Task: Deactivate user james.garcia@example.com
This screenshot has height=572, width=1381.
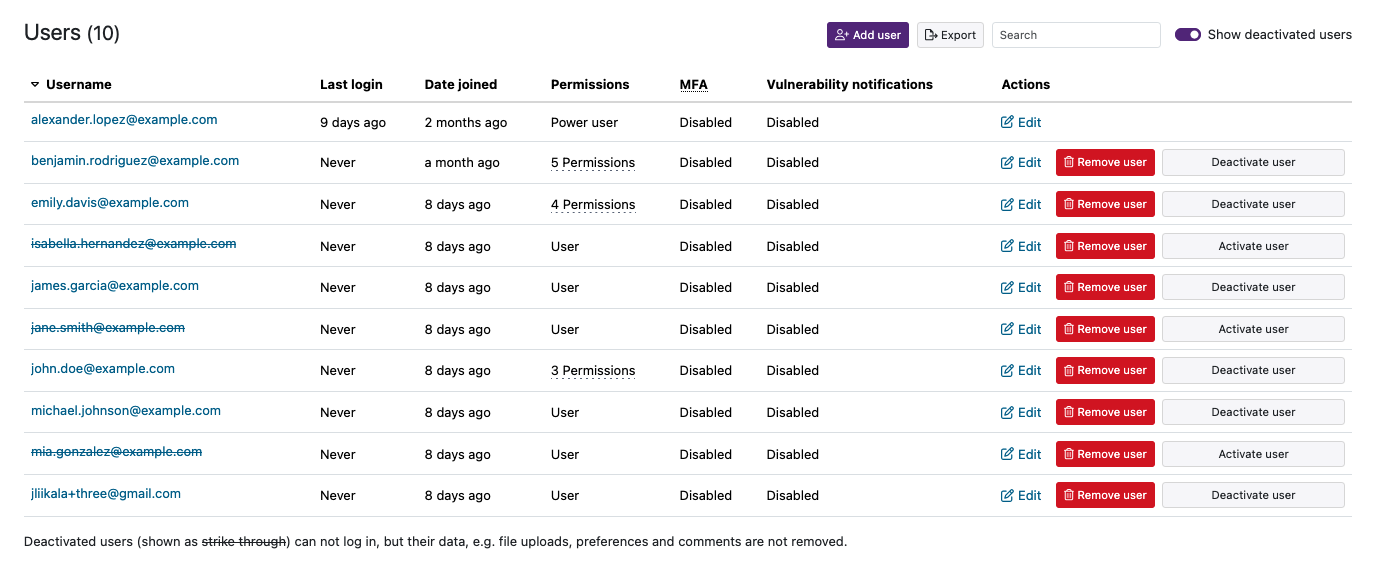Action: pos(1252,288)
